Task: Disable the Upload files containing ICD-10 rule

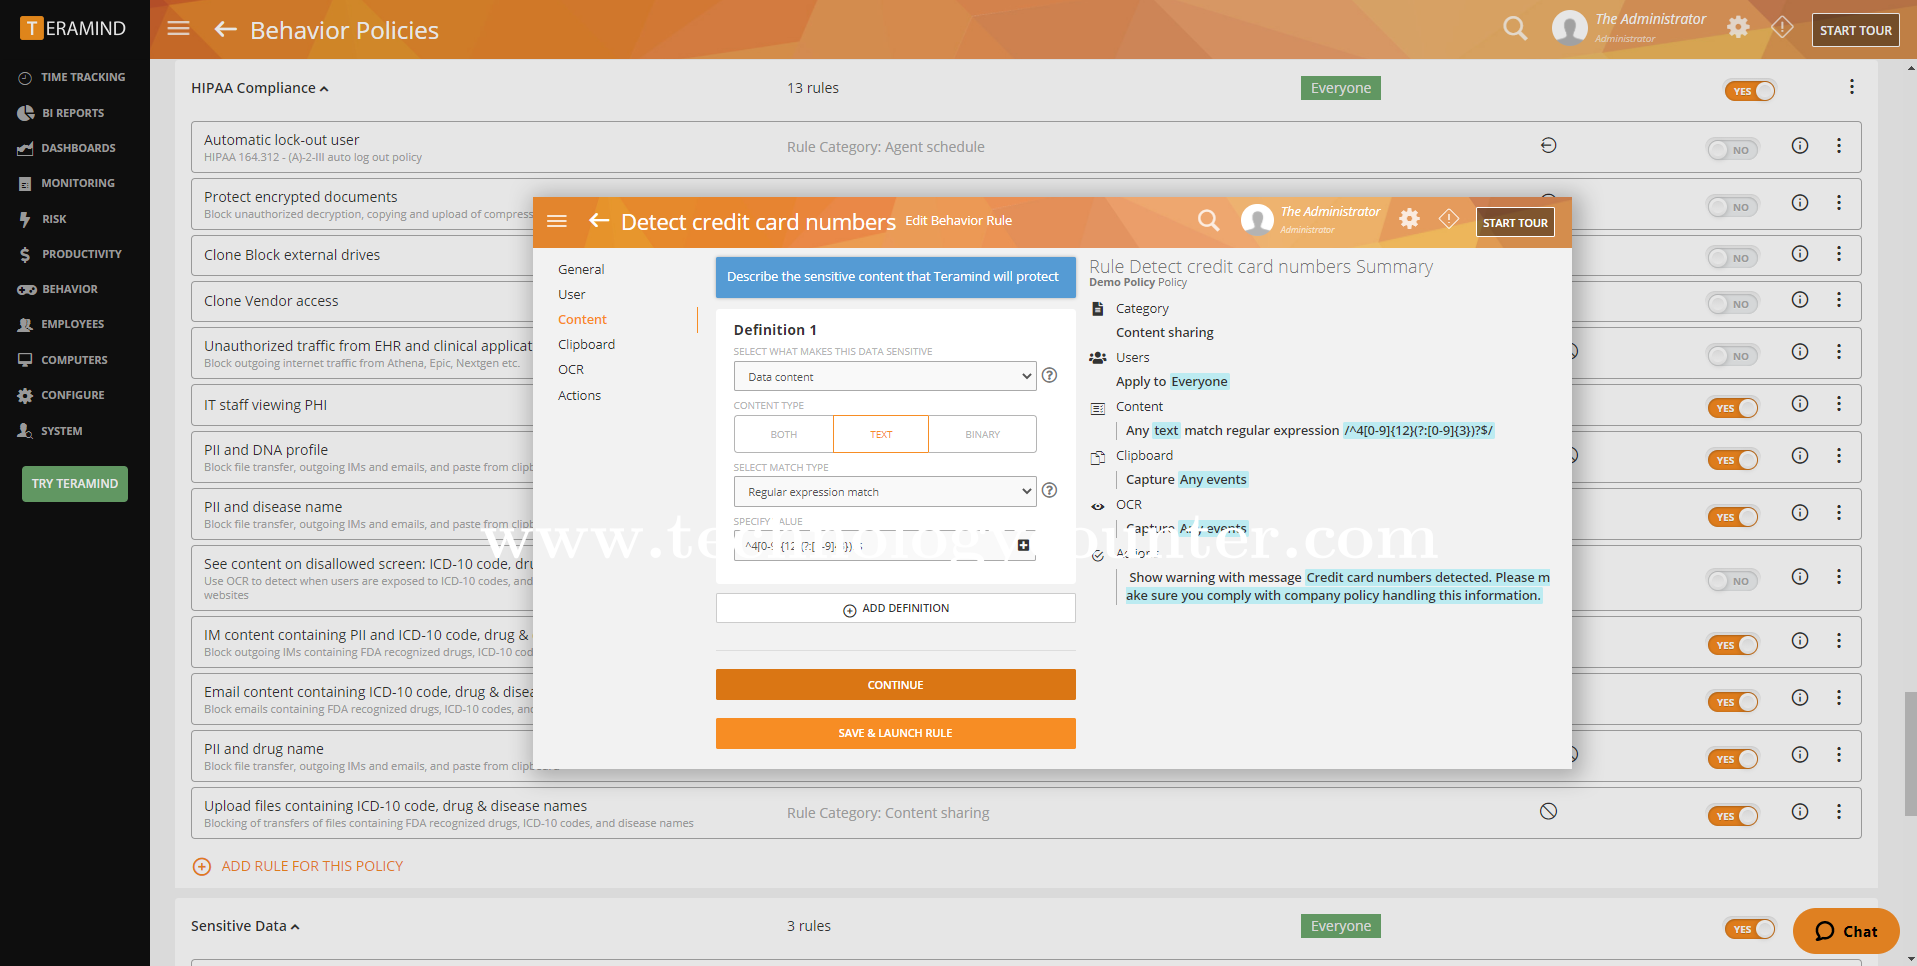Action: (x=1732, y=816)
